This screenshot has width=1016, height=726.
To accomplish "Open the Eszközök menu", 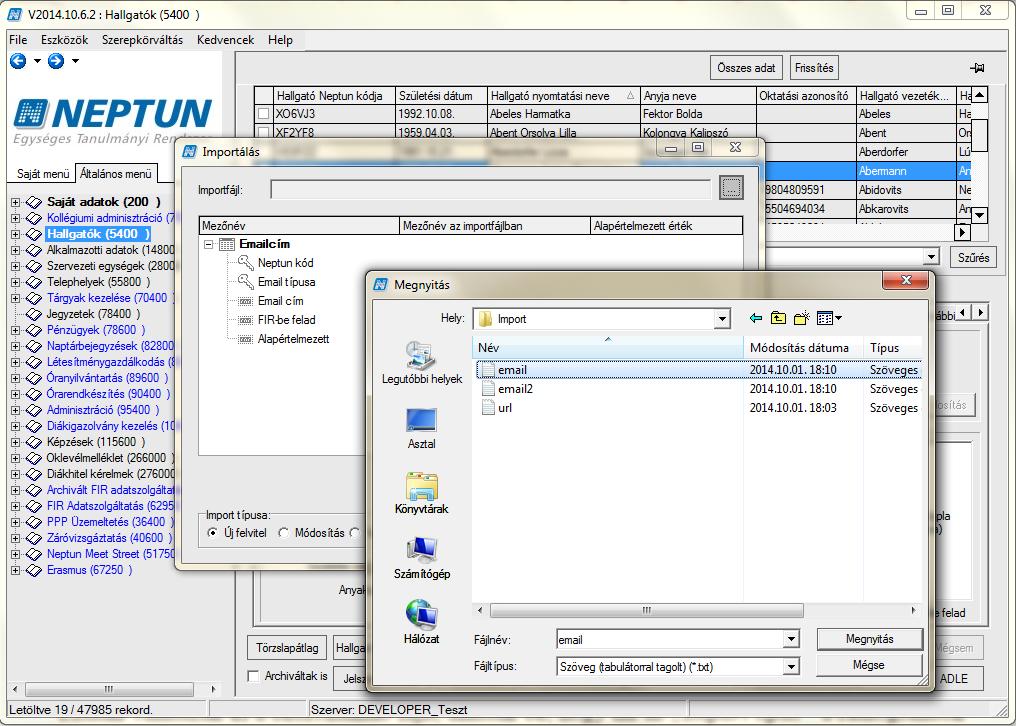I will [x=64, y=40].
